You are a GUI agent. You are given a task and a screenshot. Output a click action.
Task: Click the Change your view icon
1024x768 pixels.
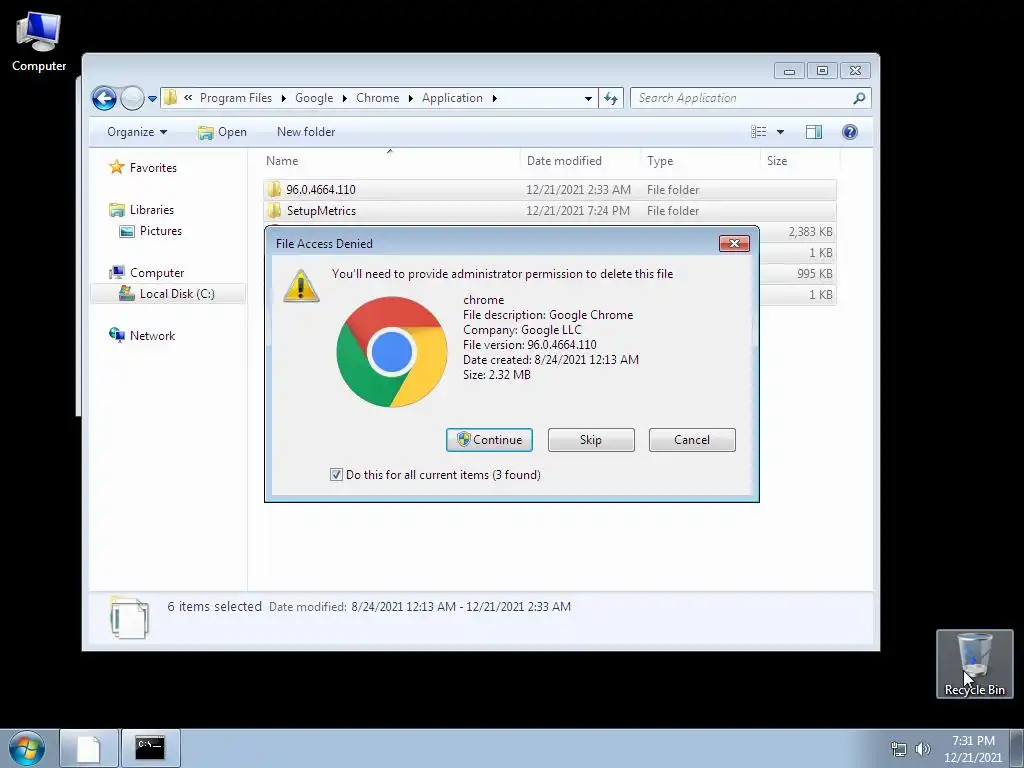[x=758, y=132]
